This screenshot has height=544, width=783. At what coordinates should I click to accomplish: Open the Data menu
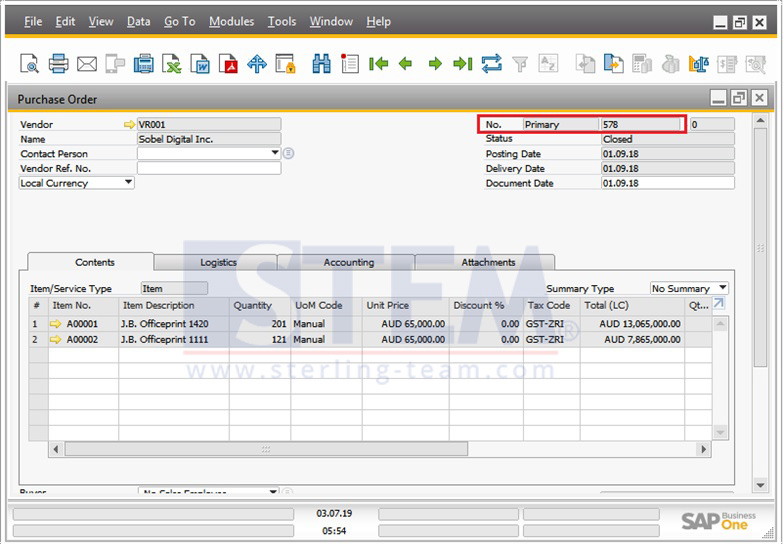(x=138, y=21)
